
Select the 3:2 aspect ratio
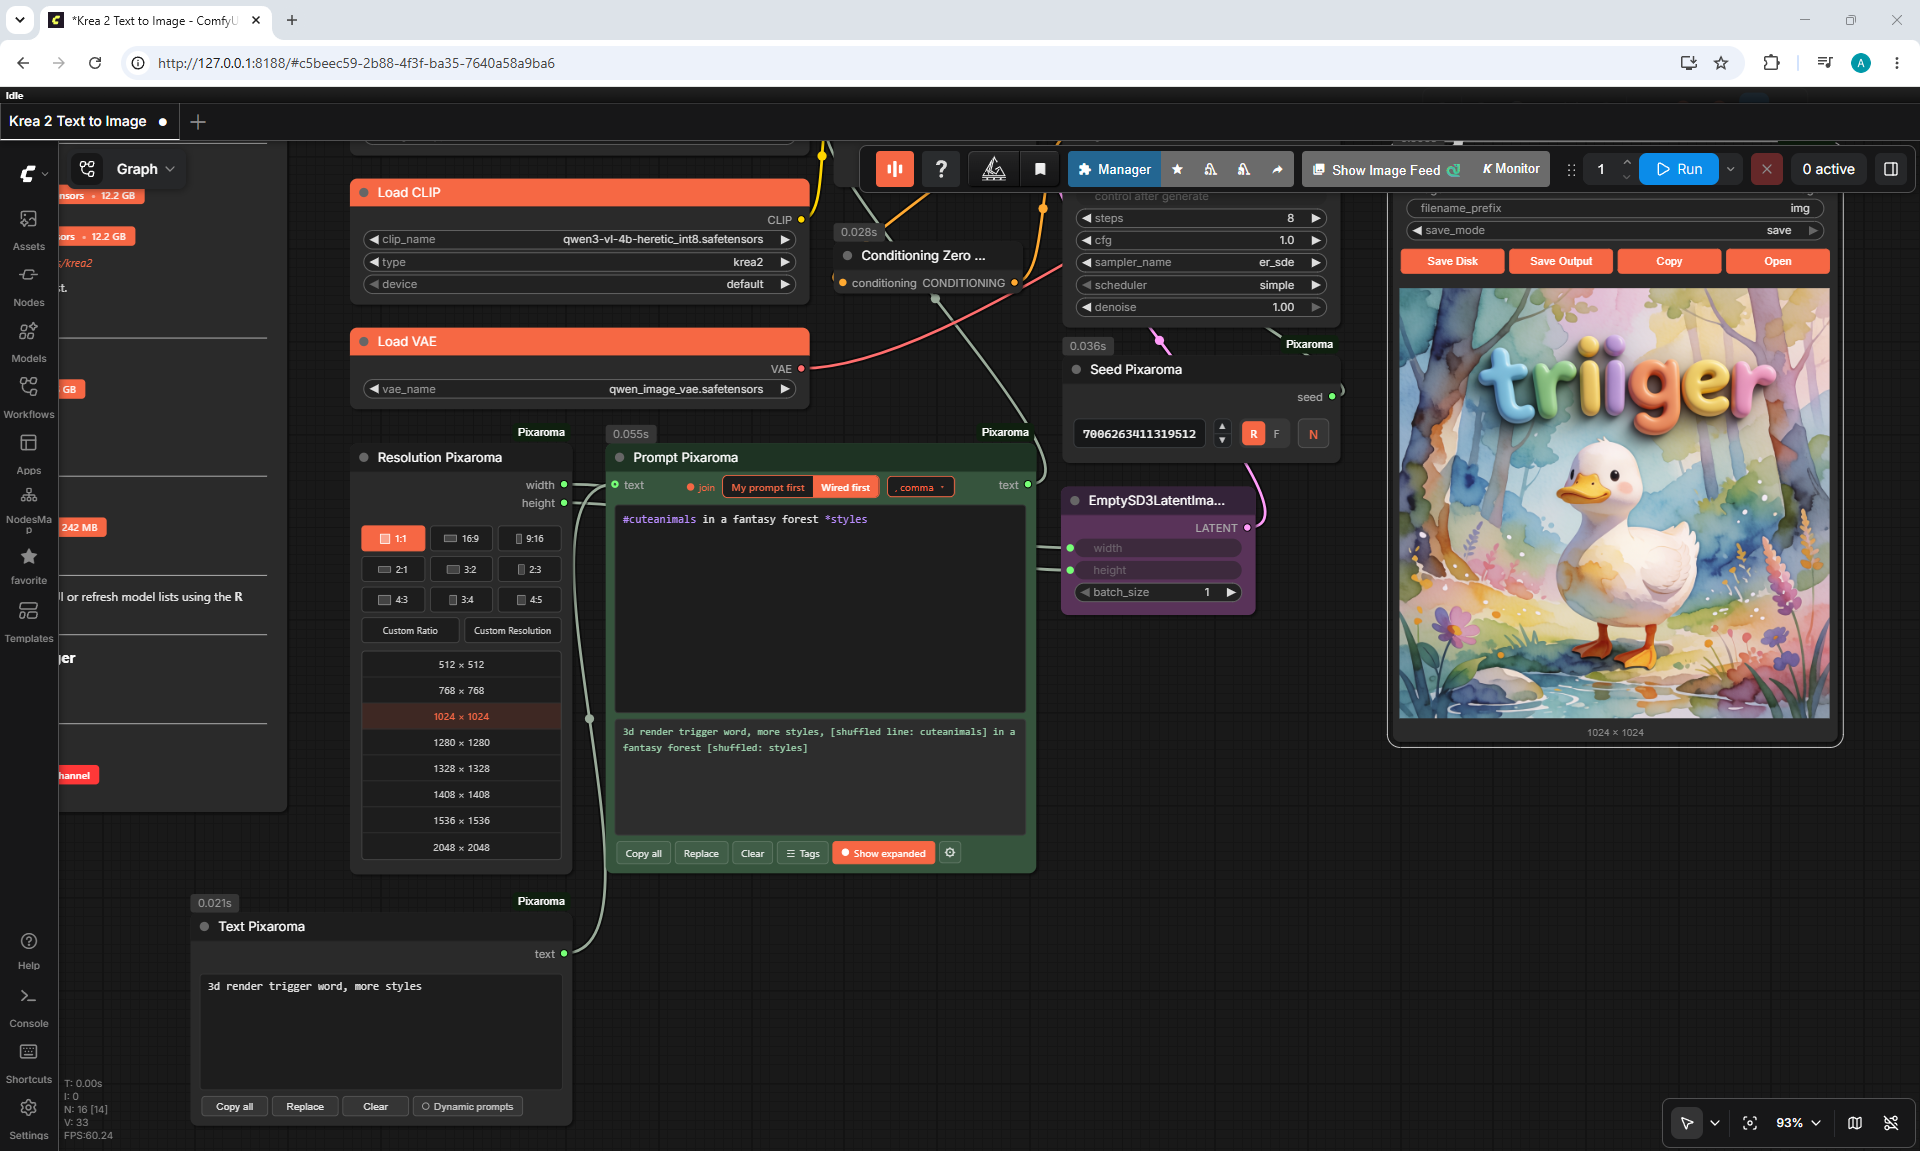pos(461,570)
